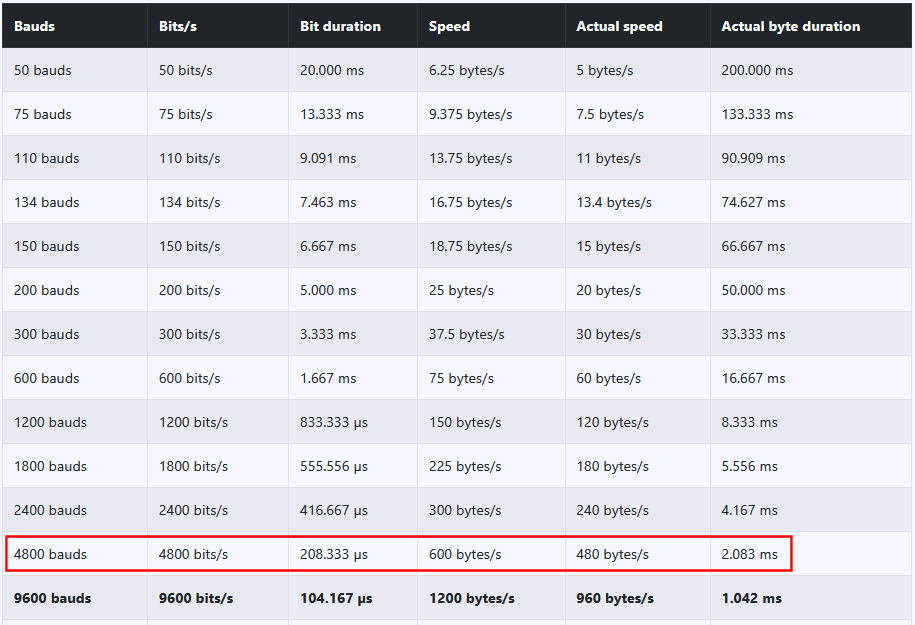915x625 pixels.
Task: Click the Bit duration column header
Action: (340, 26)
